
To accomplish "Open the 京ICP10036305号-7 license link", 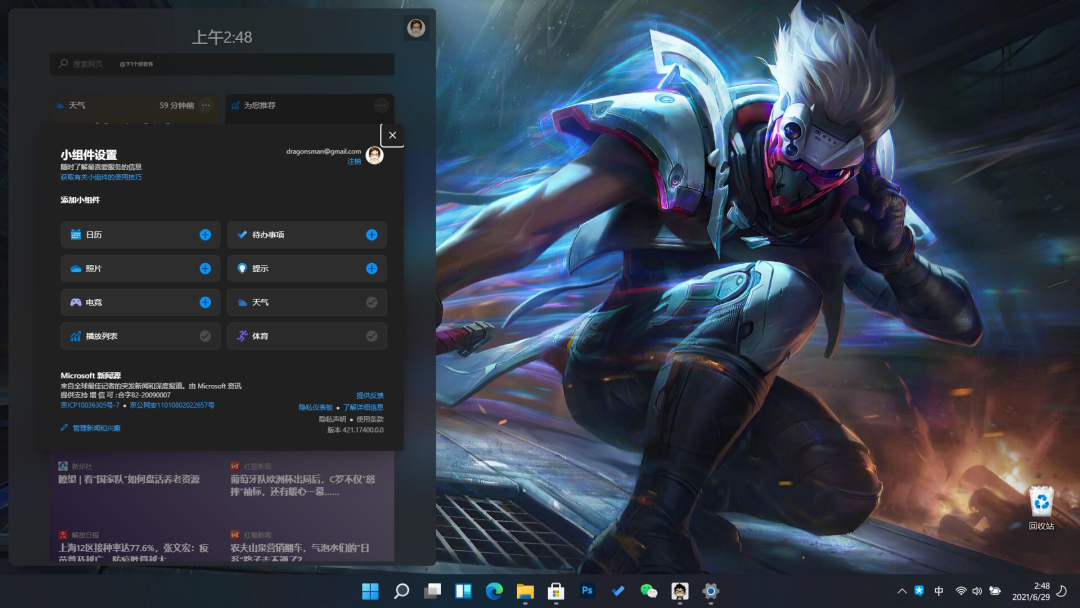I will tap(90, 406).
